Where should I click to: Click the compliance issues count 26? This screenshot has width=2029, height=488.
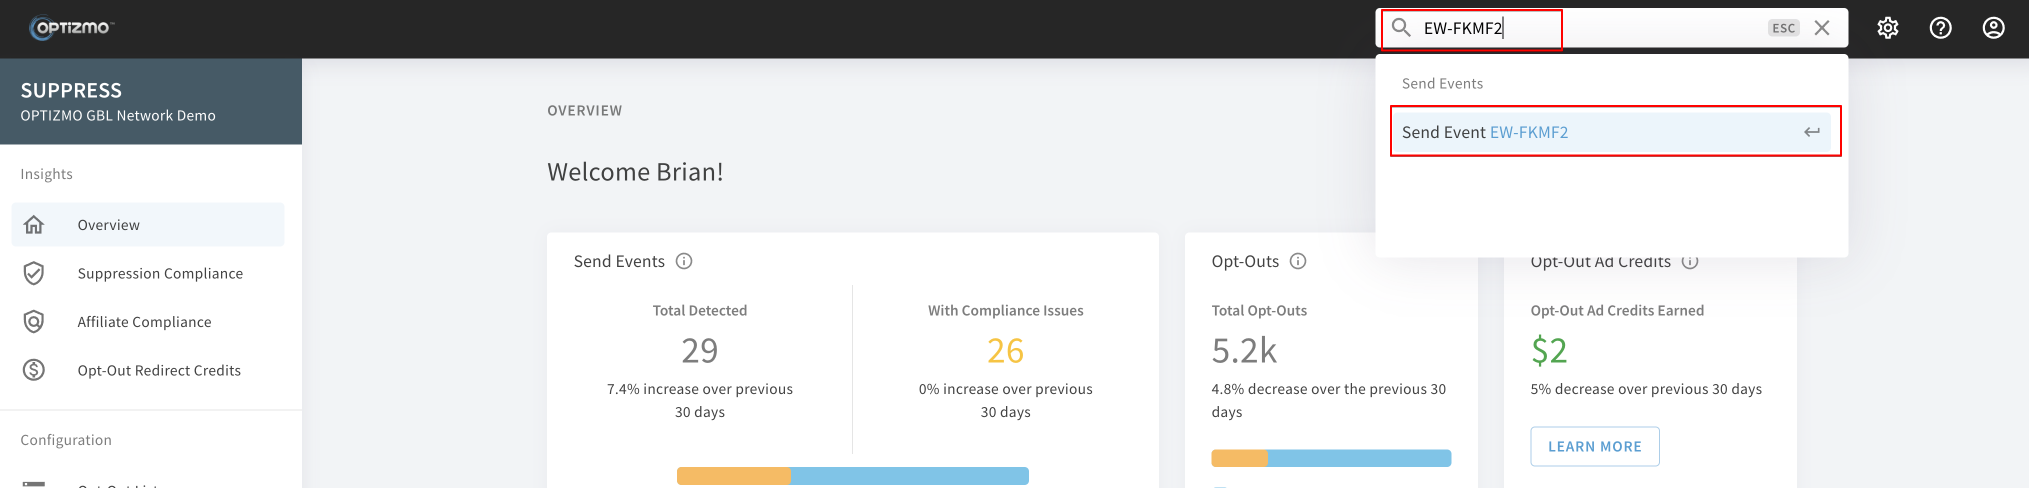coord(1006,351)
